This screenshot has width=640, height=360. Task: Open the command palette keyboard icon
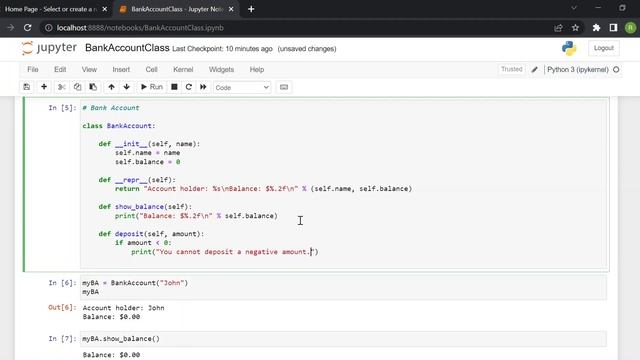tap(284, 87)
